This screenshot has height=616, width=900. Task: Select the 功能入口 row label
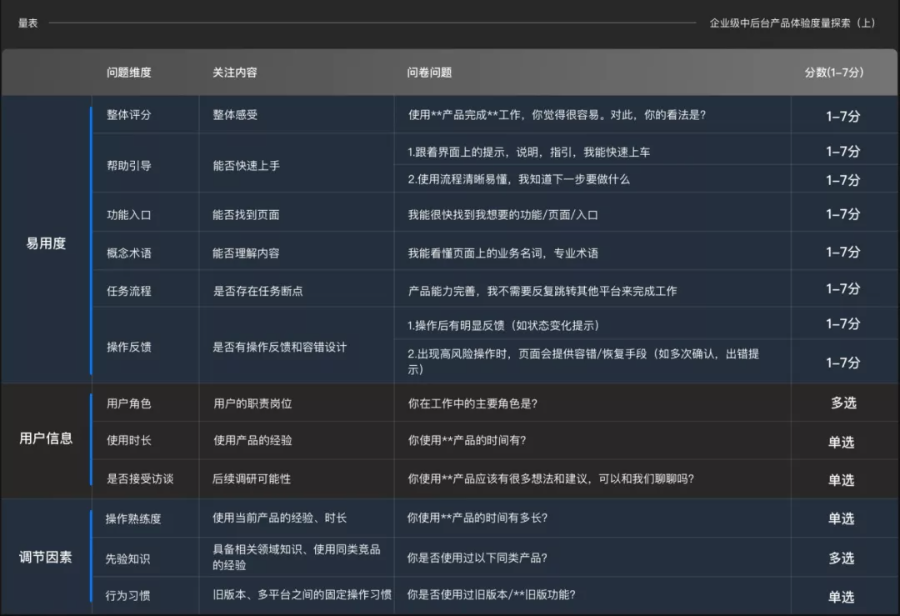[x=129, y=215]
